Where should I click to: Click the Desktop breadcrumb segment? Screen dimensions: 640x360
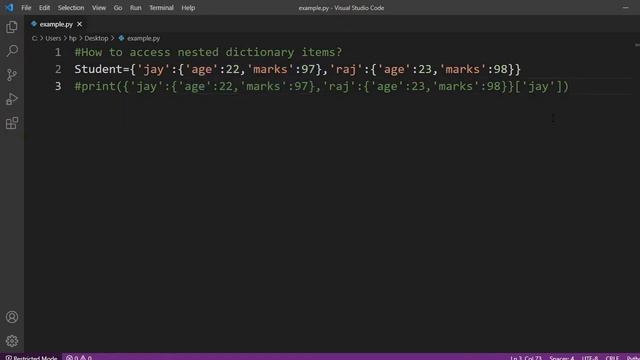tap(96, 38)
